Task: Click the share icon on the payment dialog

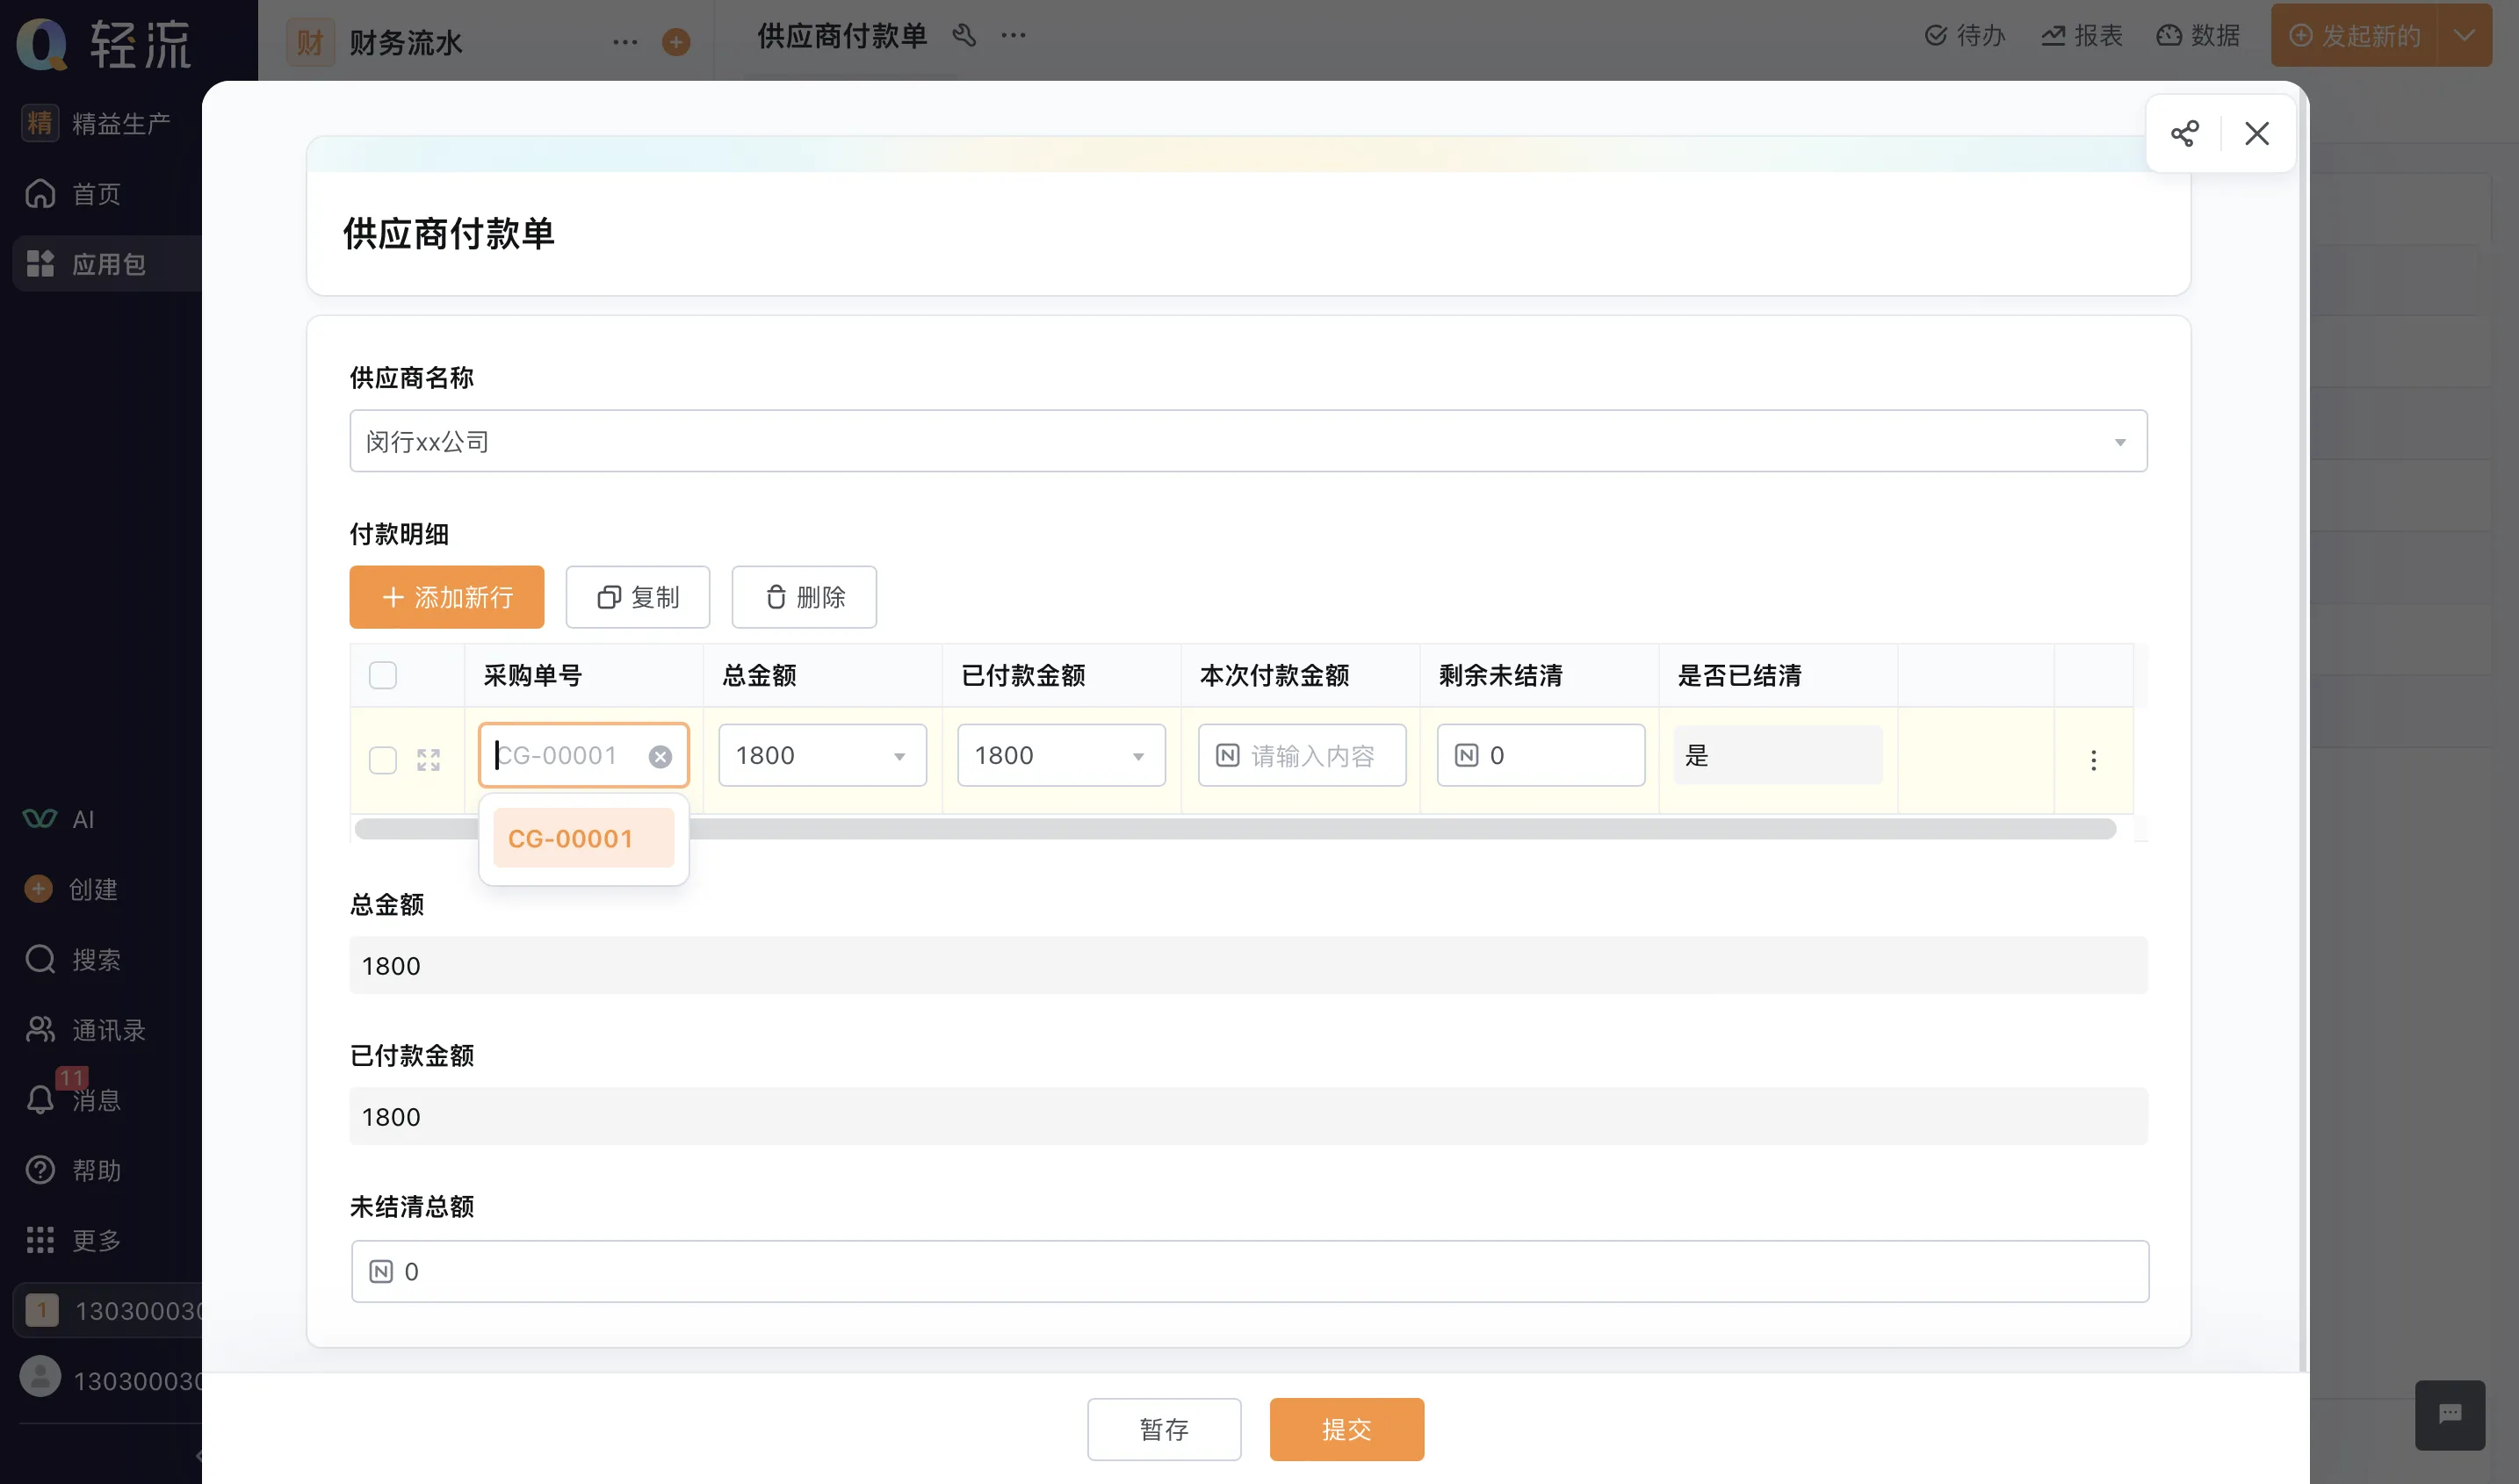Action: point(2185,133)
